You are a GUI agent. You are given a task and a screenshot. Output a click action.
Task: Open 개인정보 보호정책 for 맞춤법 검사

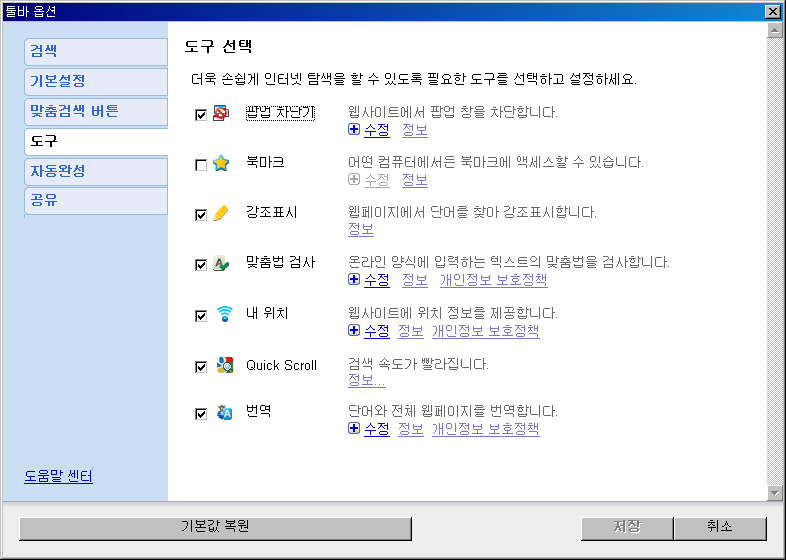click(x=494, y=280)
